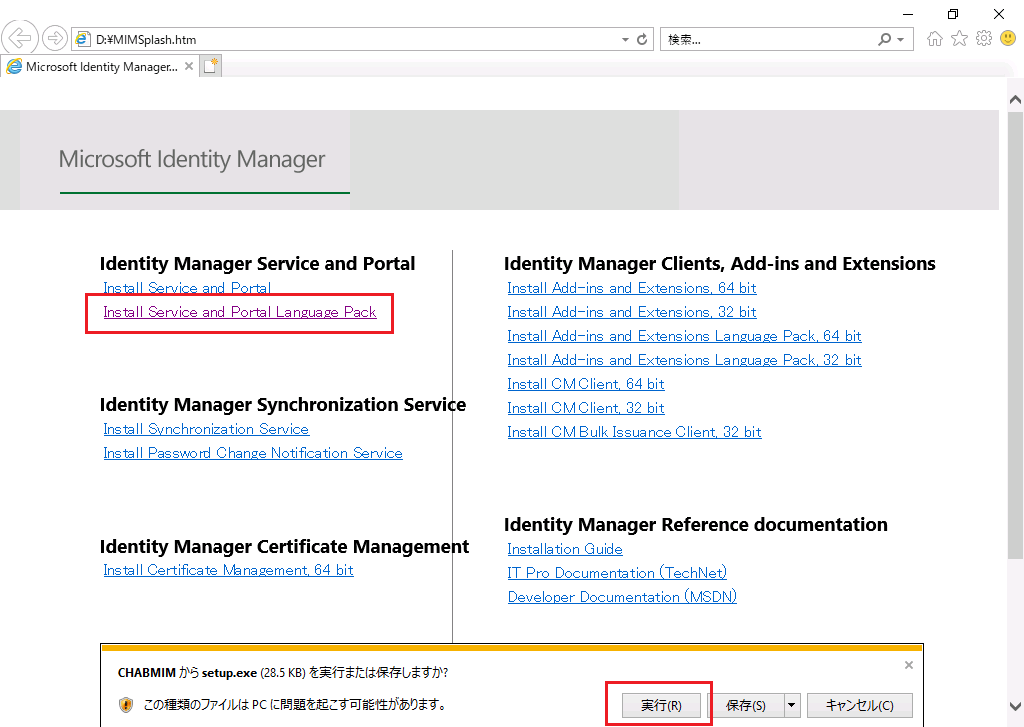The image size is (1024, 727).
Task: Click the search magnifier icon
Action: [x=884, y=39]
